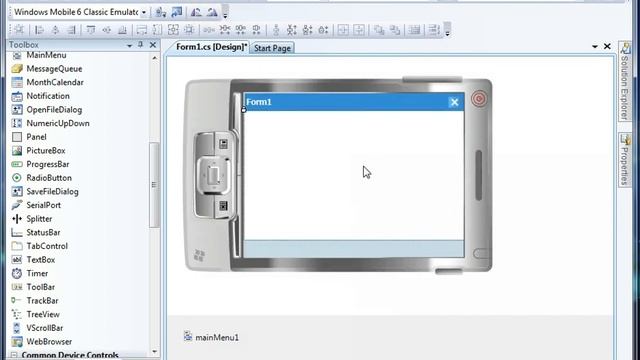Pick ProgressBar from the Toolbox

(x=48, y=164)
